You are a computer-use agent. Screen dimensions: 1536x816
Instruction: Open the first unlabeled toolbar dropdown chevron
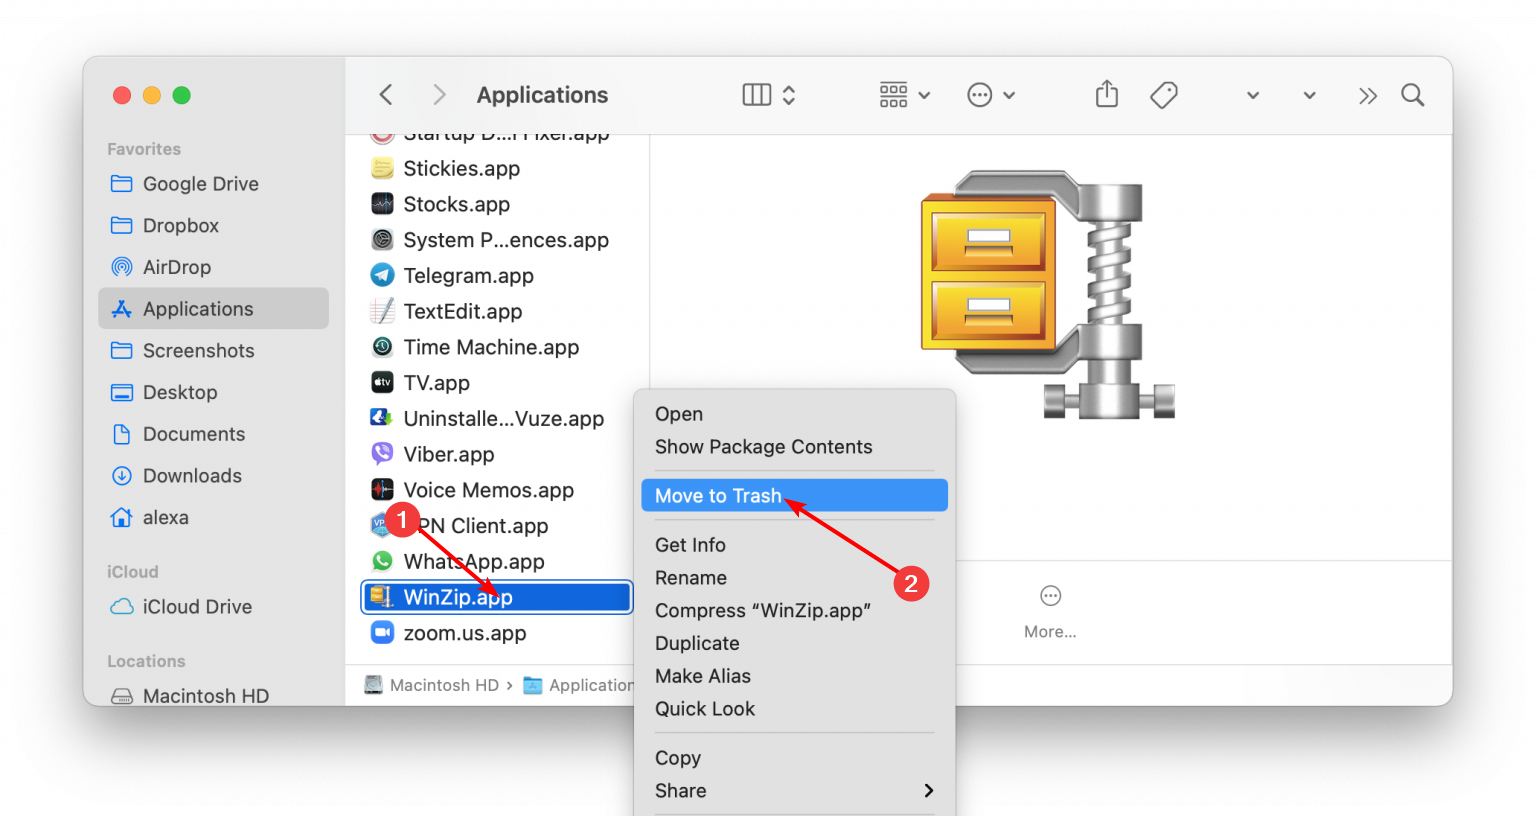pos(1253,96)
